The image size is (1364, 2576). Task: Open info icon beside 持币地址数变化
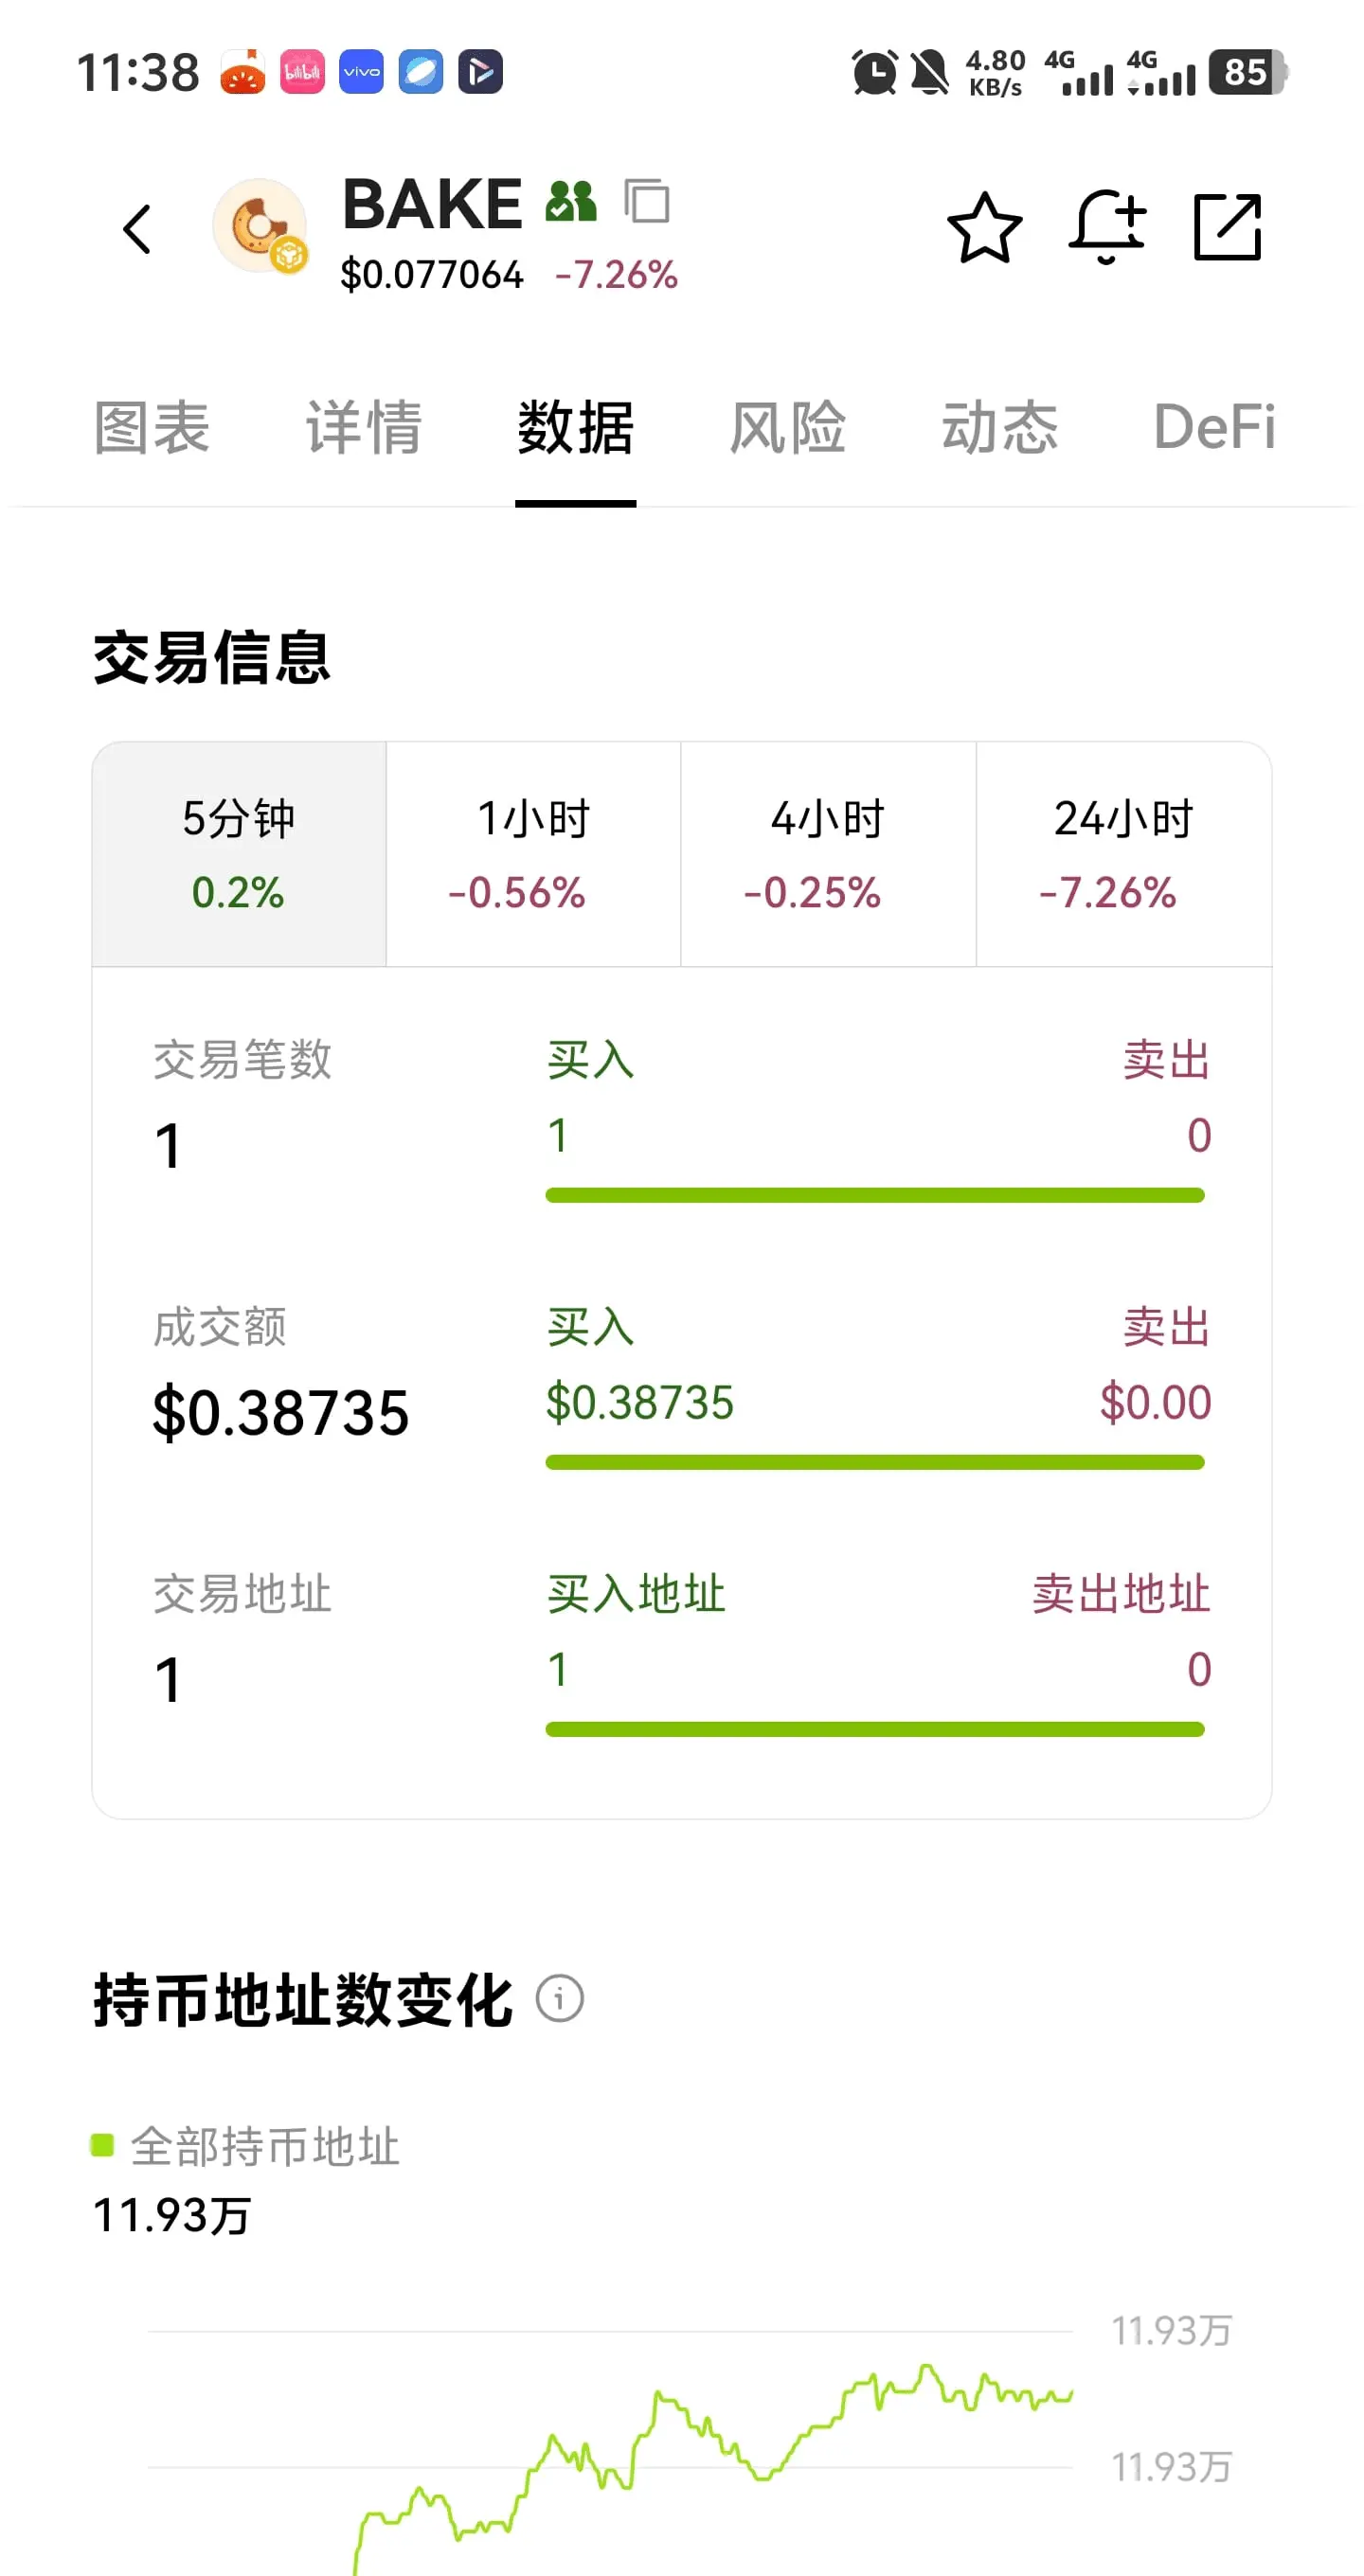click(x=559, y=1998)
